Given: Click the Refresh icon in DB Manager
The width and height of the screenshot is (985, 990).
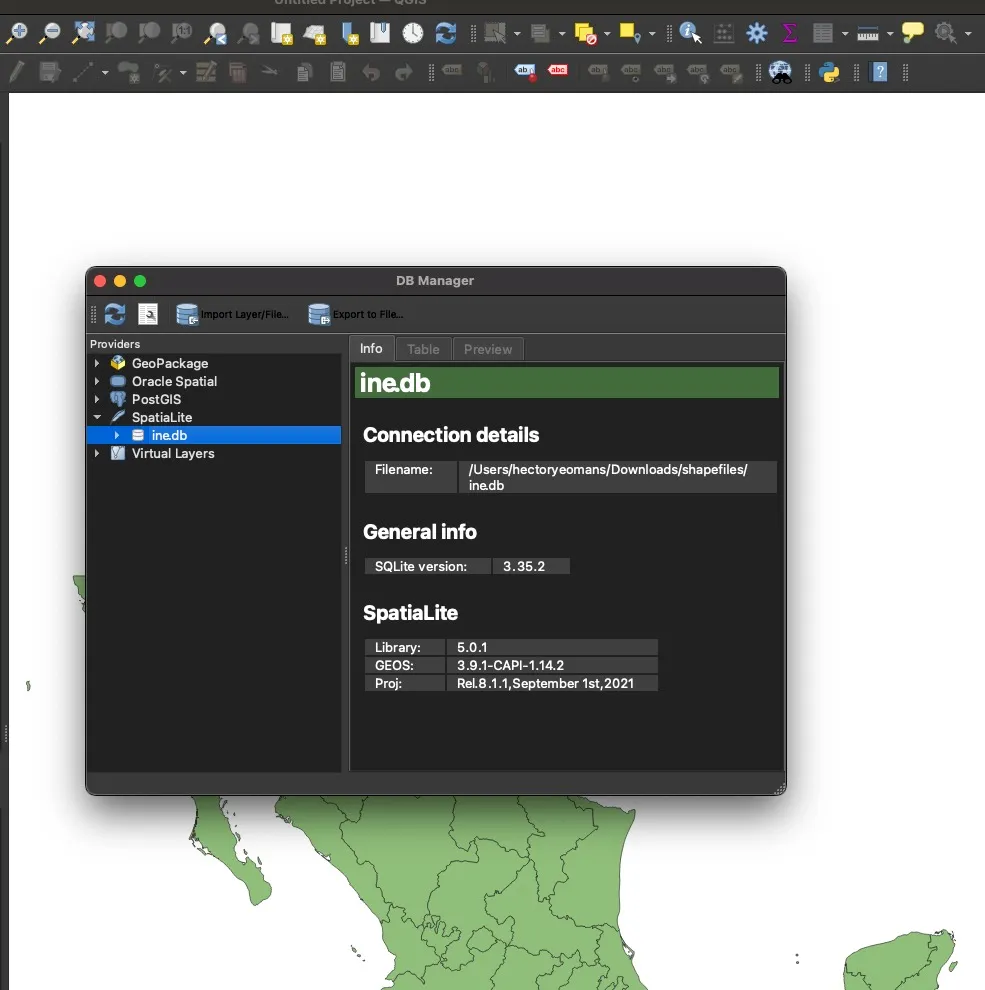Looking at the screenshot, I should point(115,315).
